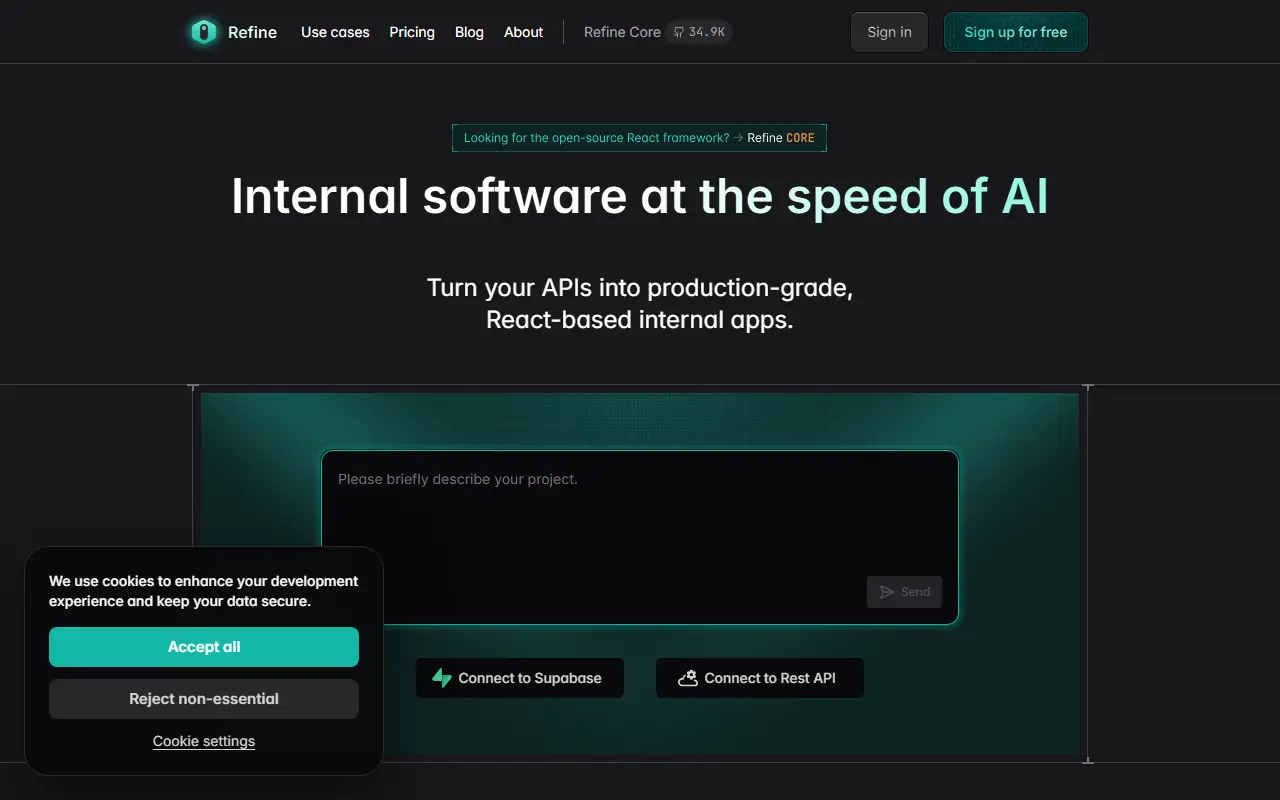Click the Sign in button
The width and height of the screenshot is (1280, 800).
pyautogui.click(x=889, y=32)
